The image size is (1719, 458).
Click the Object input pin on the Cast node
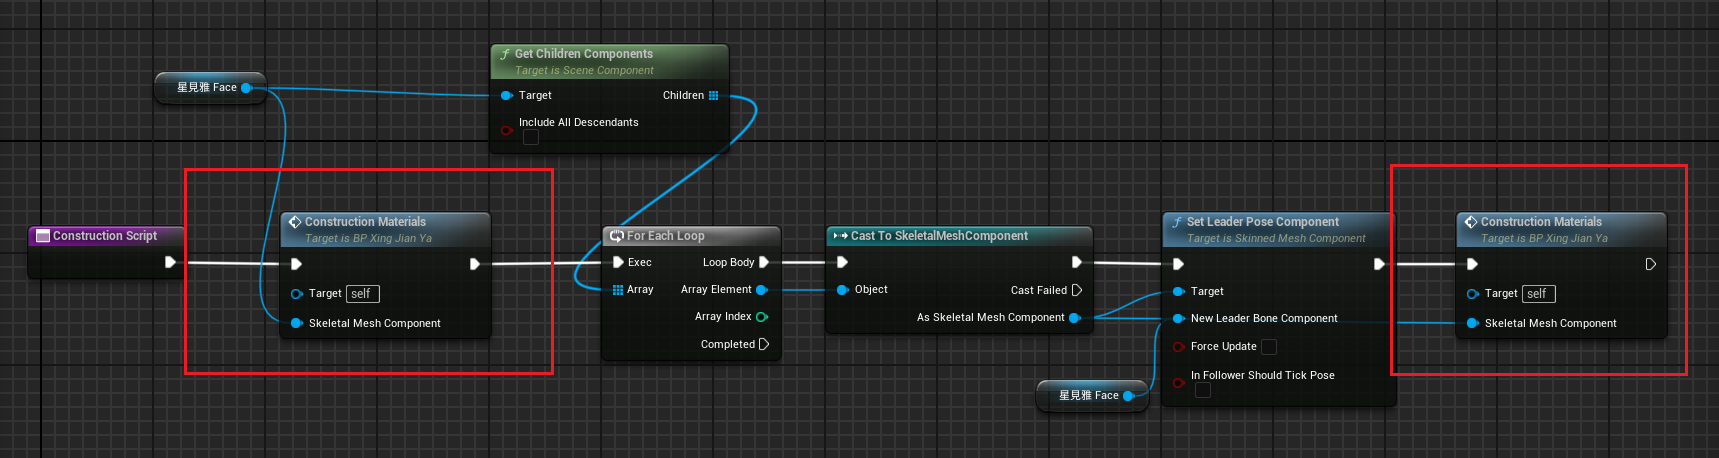(842, 290)
